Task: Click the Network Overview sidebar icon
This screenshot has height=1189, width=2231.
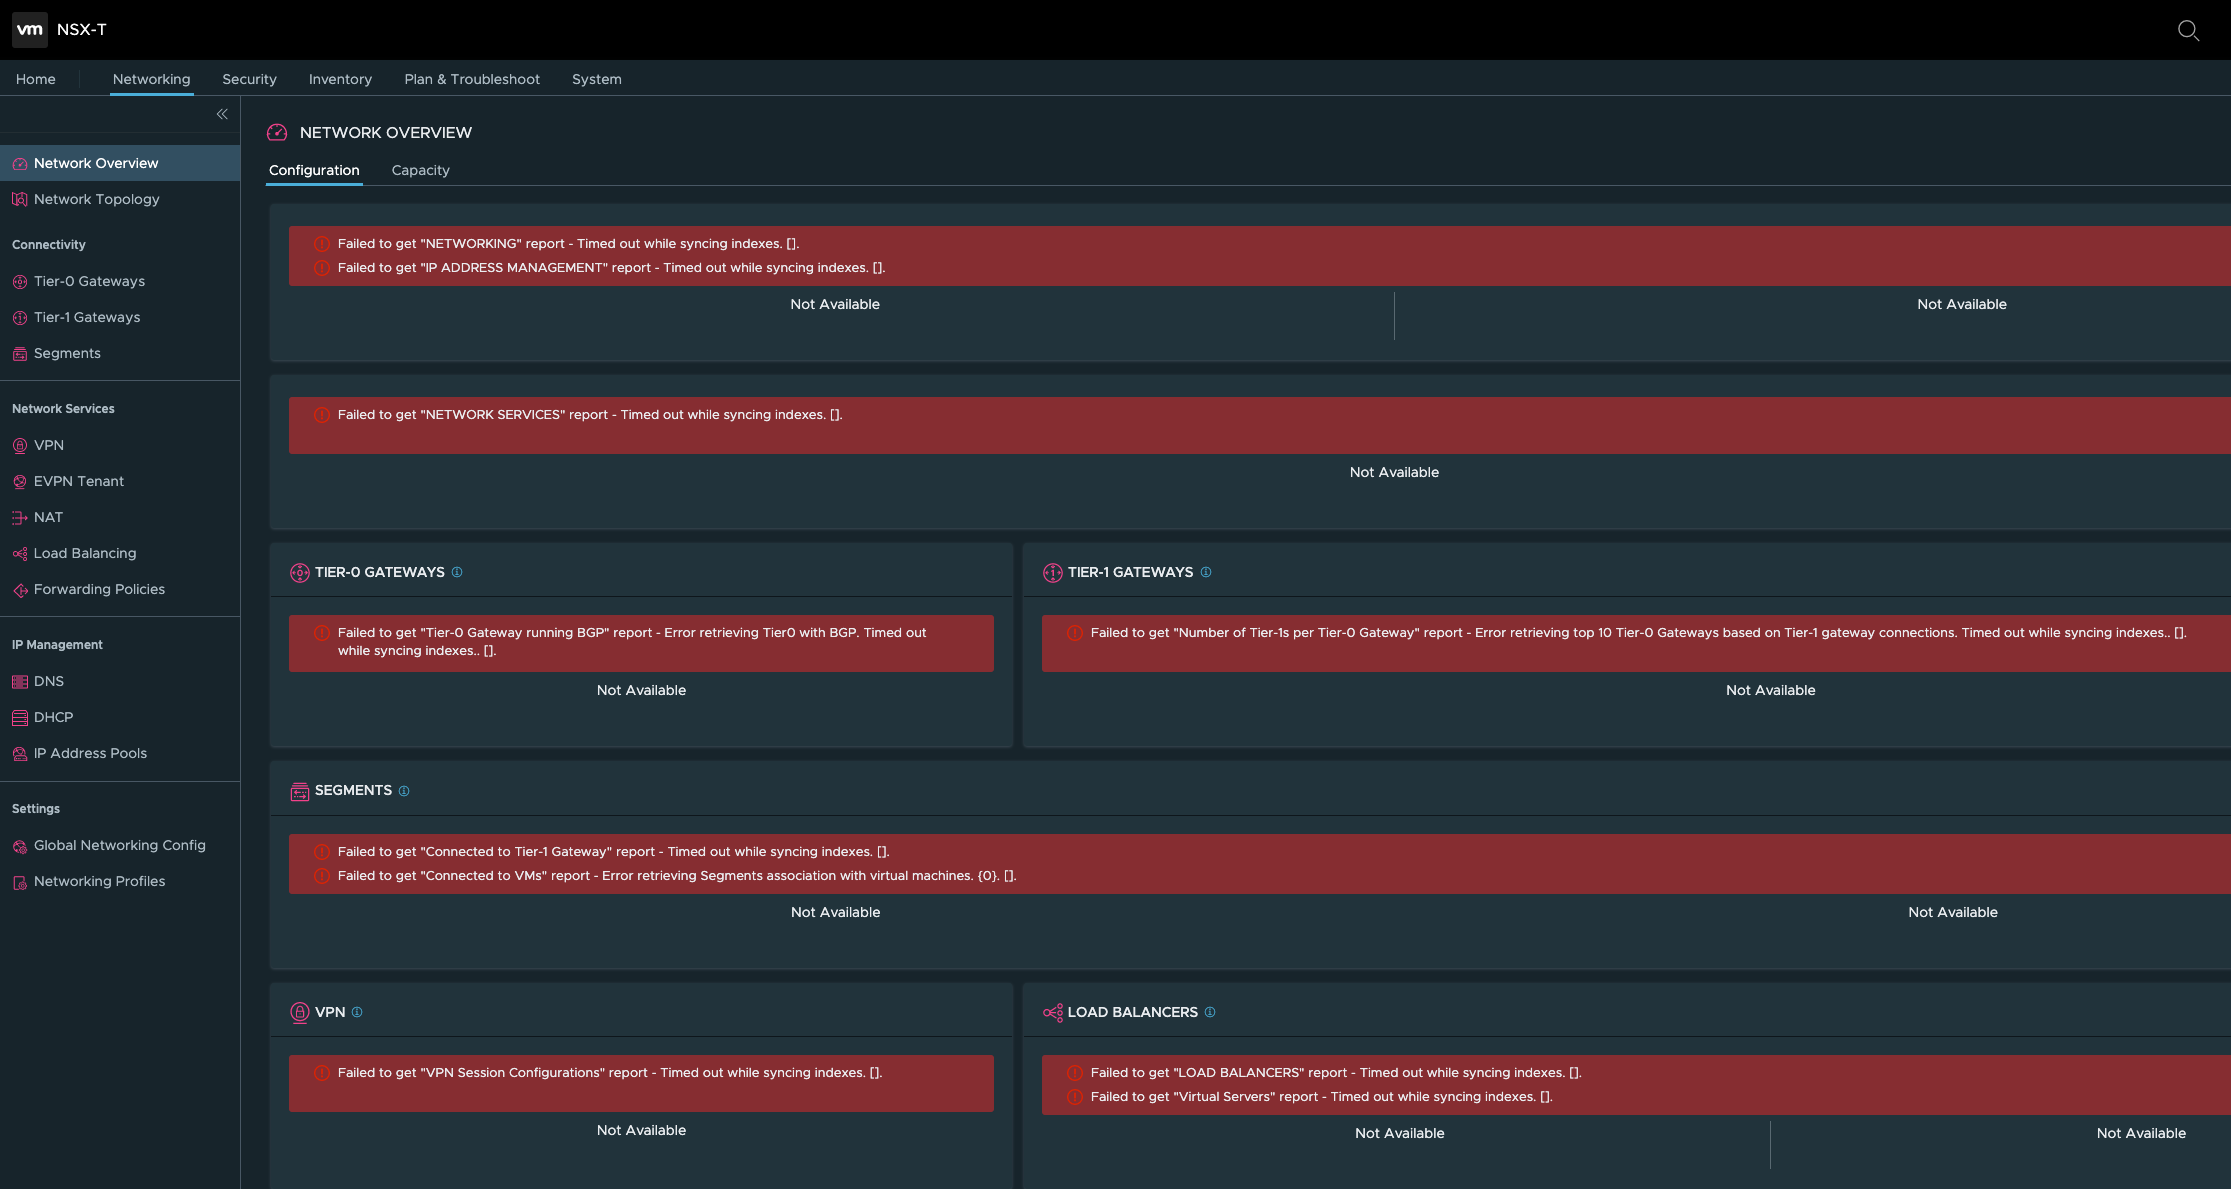Action: (20, 164)
